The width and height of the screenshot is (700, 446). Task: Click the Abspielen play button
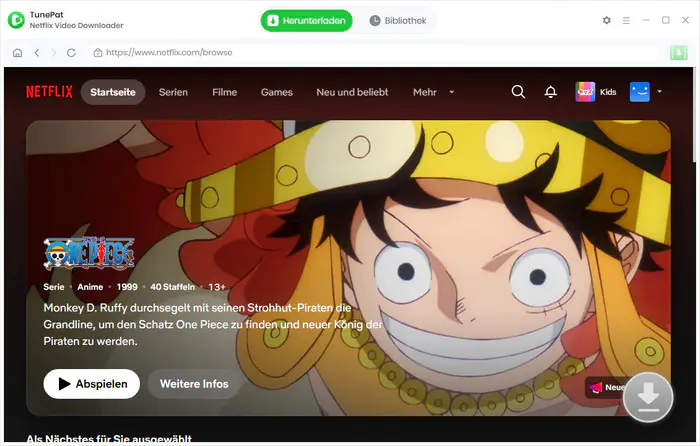[x=92, y=384]
